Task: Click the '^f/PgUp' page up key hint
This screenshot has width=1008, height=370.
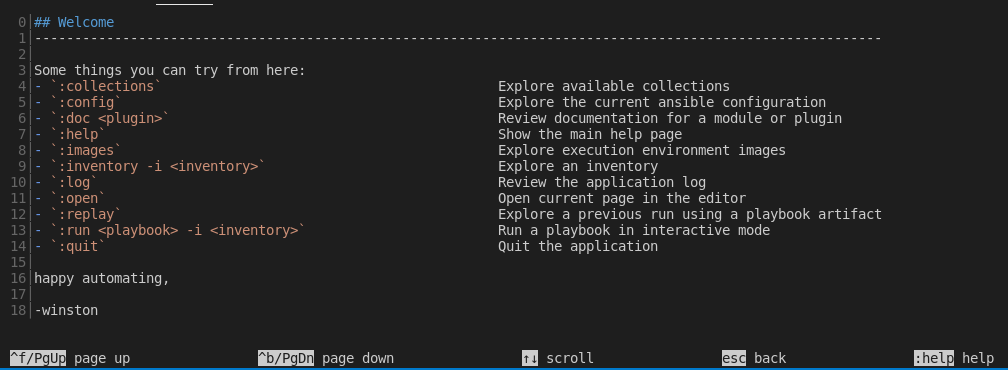Action: pyautogui.click(x=38, y=358)
